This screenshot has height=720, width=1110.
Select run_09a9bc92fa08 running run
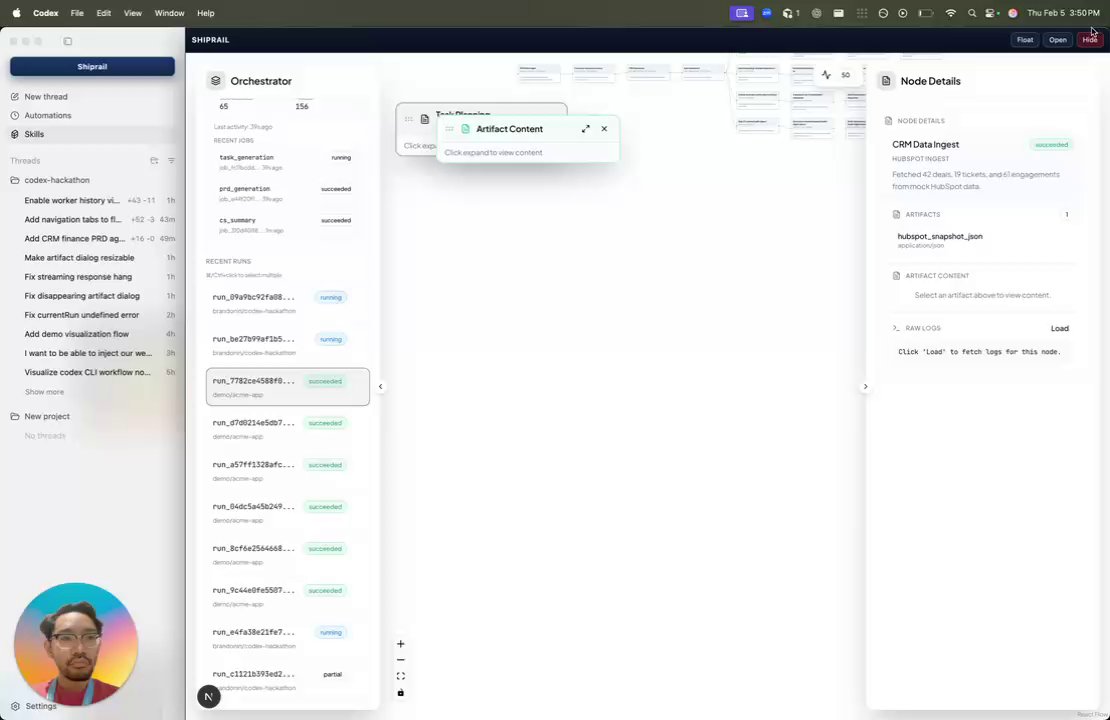tap(287, 303)
